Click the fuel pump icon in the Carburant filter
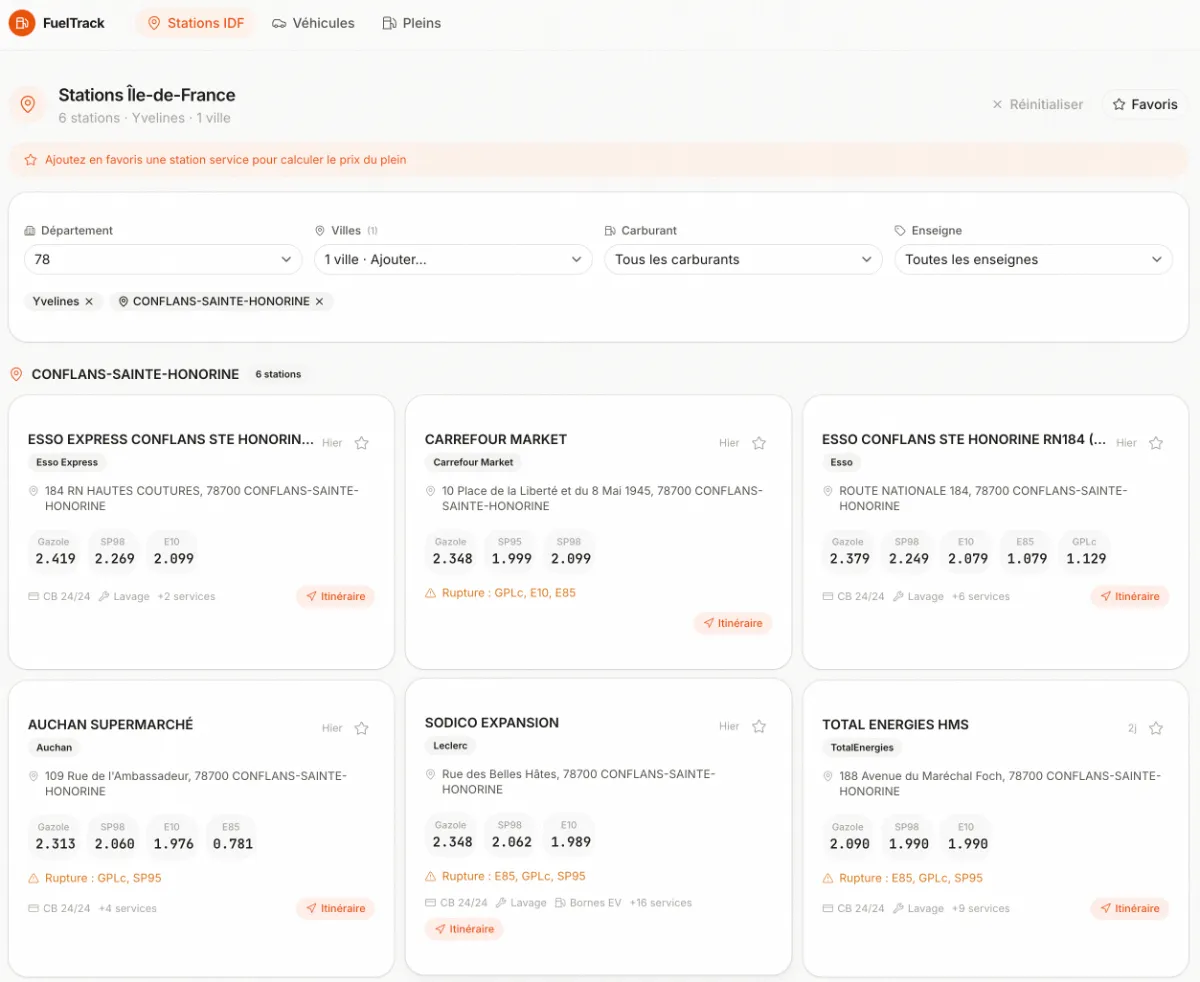This screenshot has width=1200, height=982. 612,230
